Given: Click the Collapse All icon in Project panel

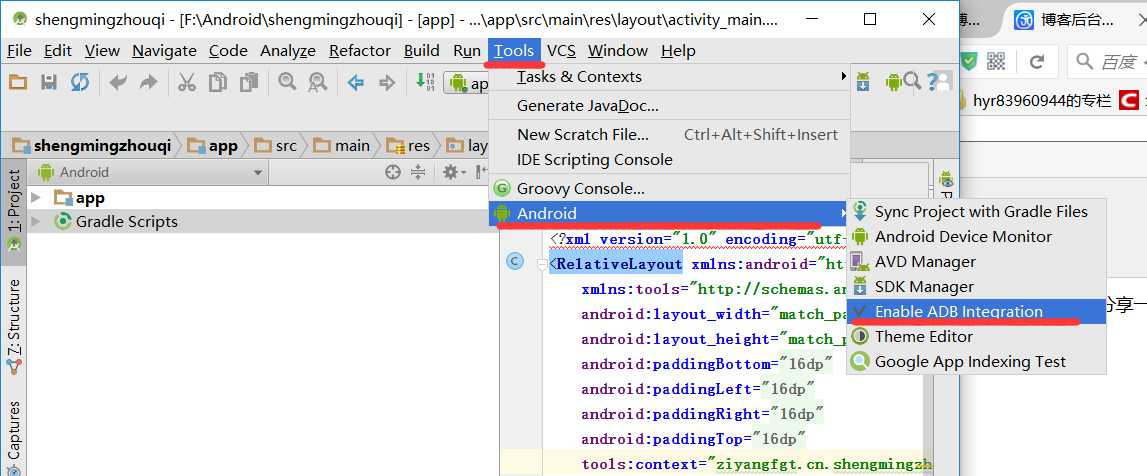Looking at the screenshot, I should tap(418, 173).
